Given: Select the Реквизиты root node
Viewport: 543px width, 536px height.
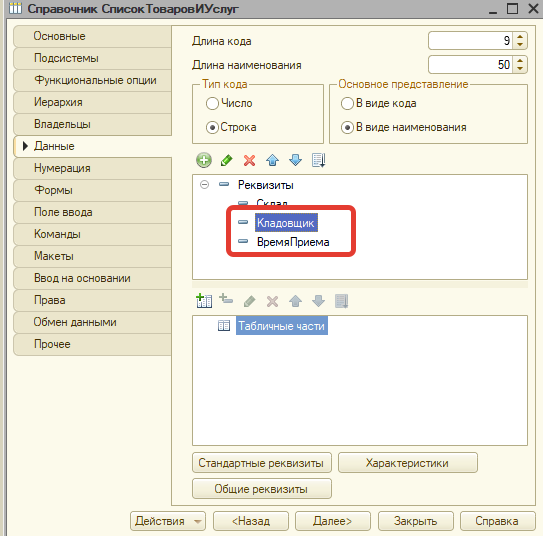Looking at the screenshot, I should (266, 185).
